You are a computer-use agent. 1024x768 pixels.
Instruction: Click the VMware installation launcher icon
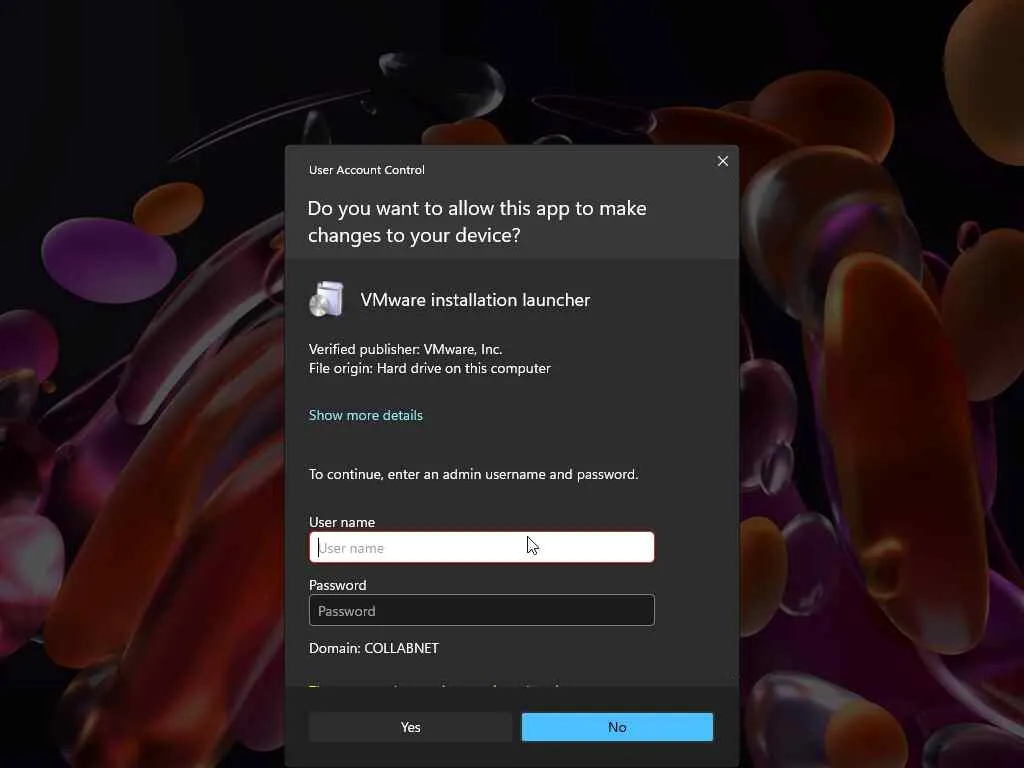pos(327,299)
